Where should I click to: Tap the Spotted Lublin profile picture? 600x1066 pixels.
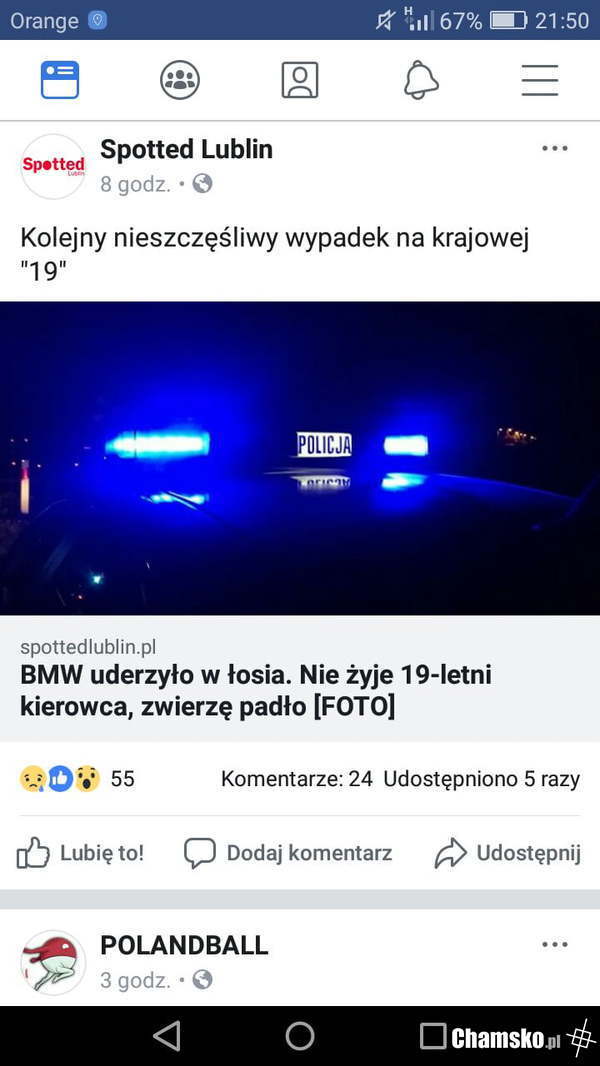53,166
